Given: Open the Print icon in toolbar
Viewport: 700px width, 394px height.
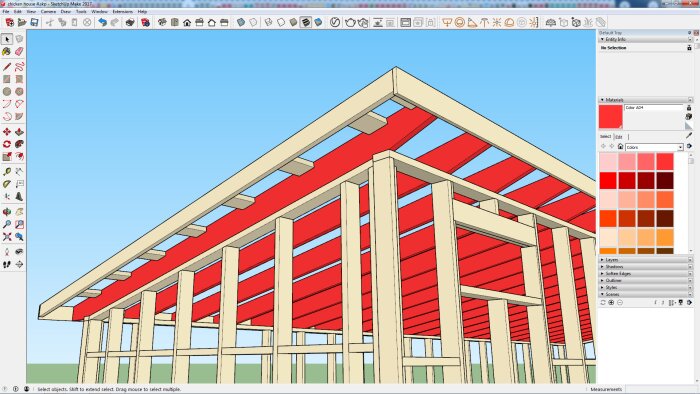Looking at the screenshot, I should (130, 22).
